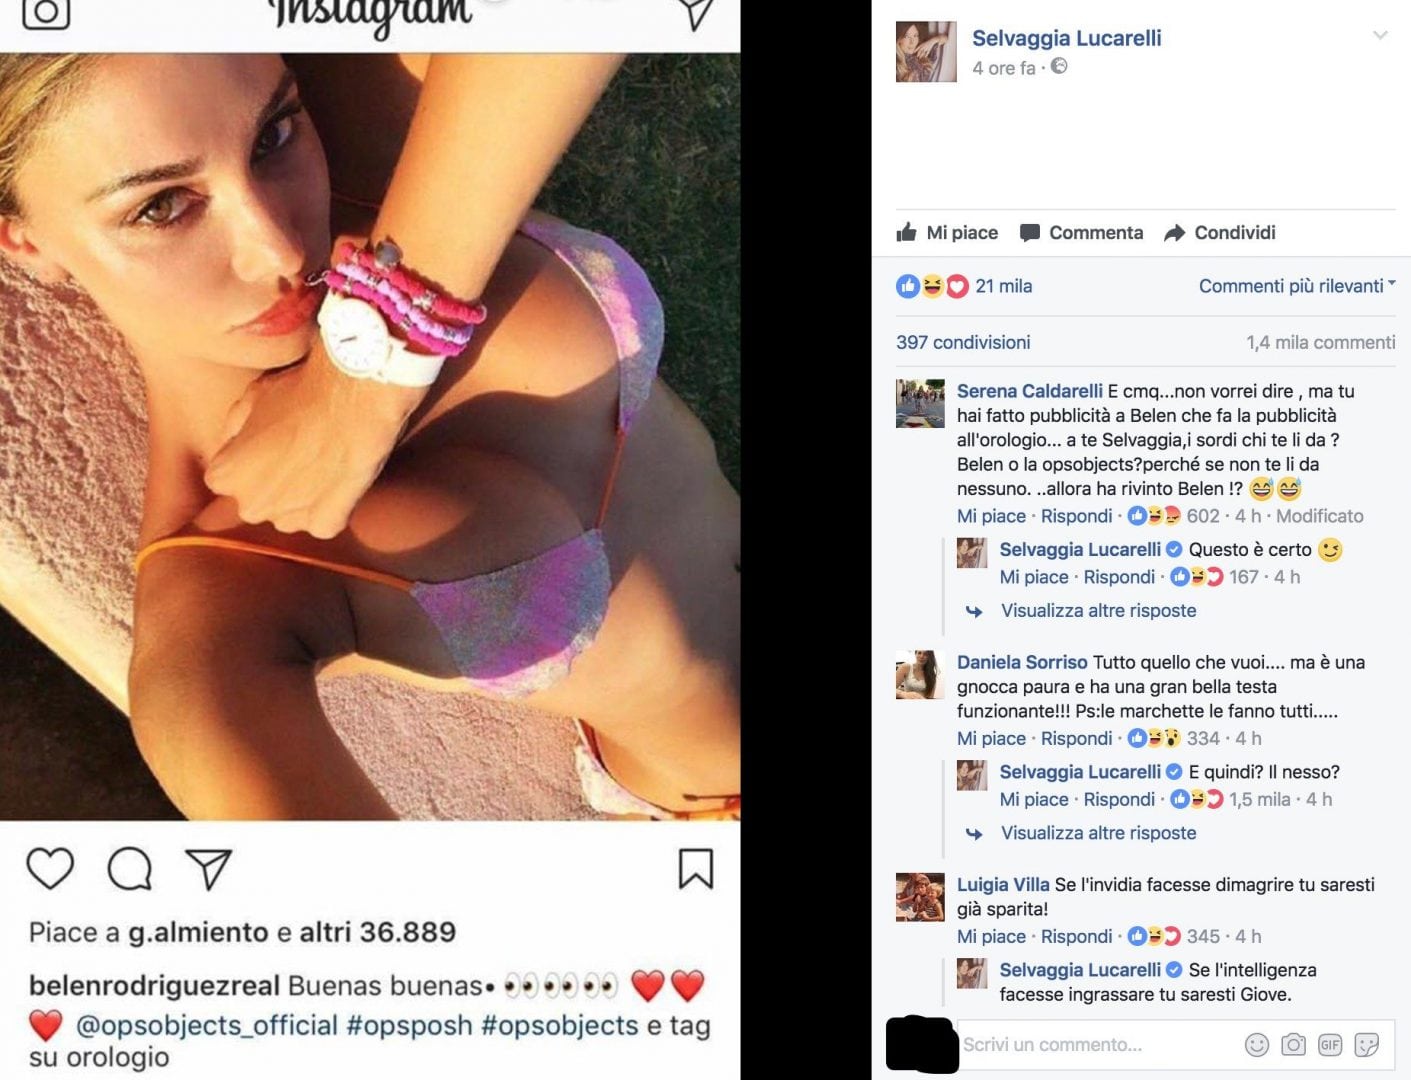Image resolution: width=1411 pixels, height=1080 pixels.
Task: Like the post with Mi piace
Action: tap(947, 232)
